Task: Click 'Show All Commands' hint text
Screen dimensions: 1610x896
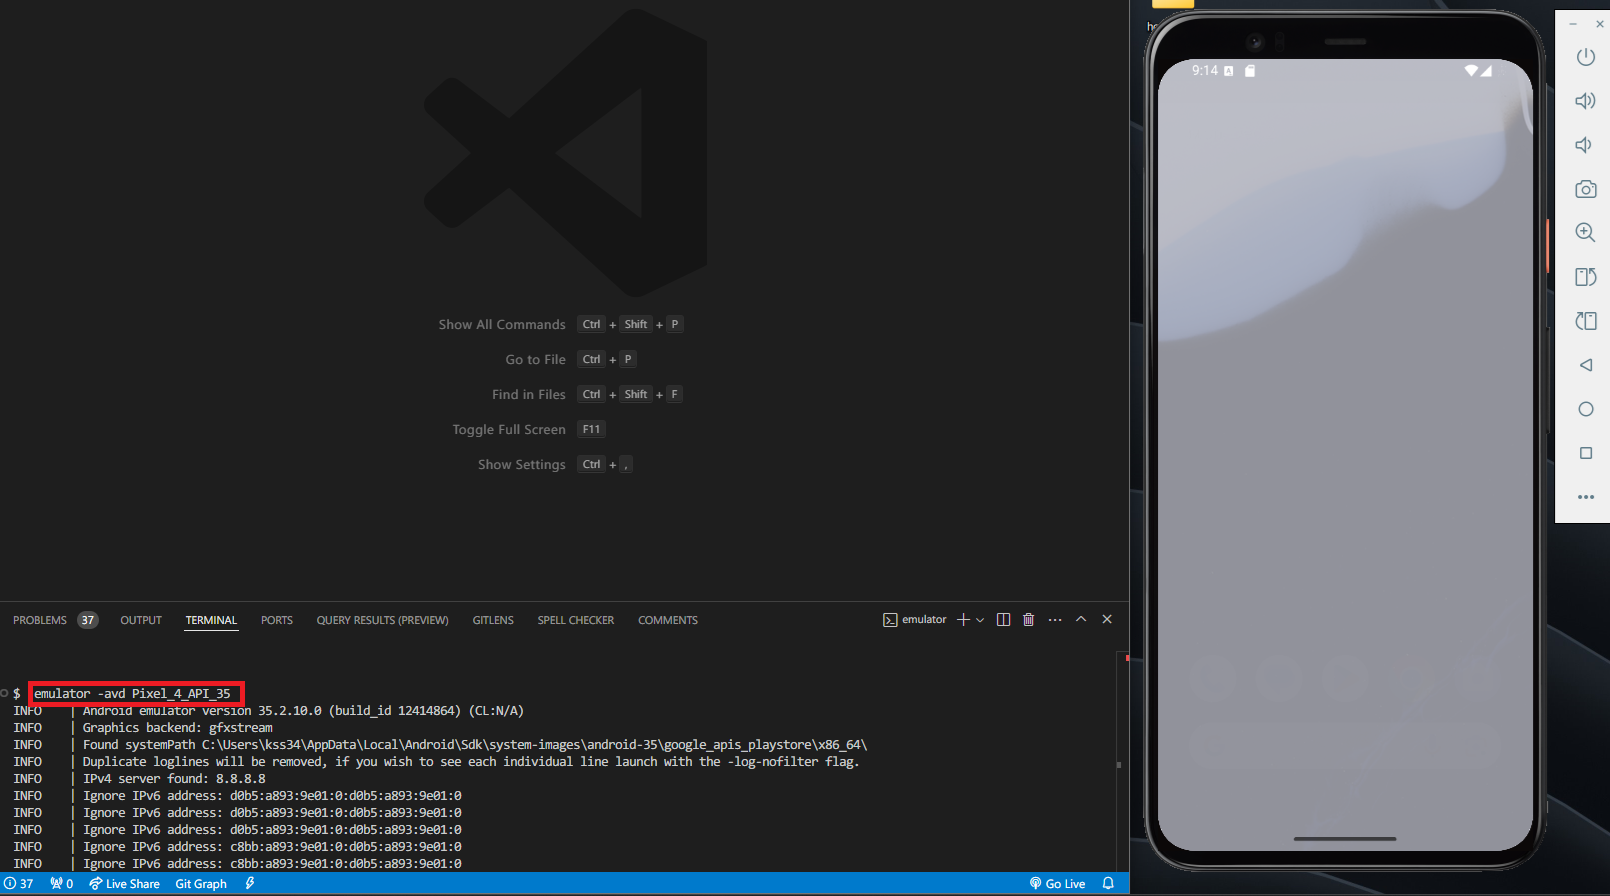Action: click(502, 325)
